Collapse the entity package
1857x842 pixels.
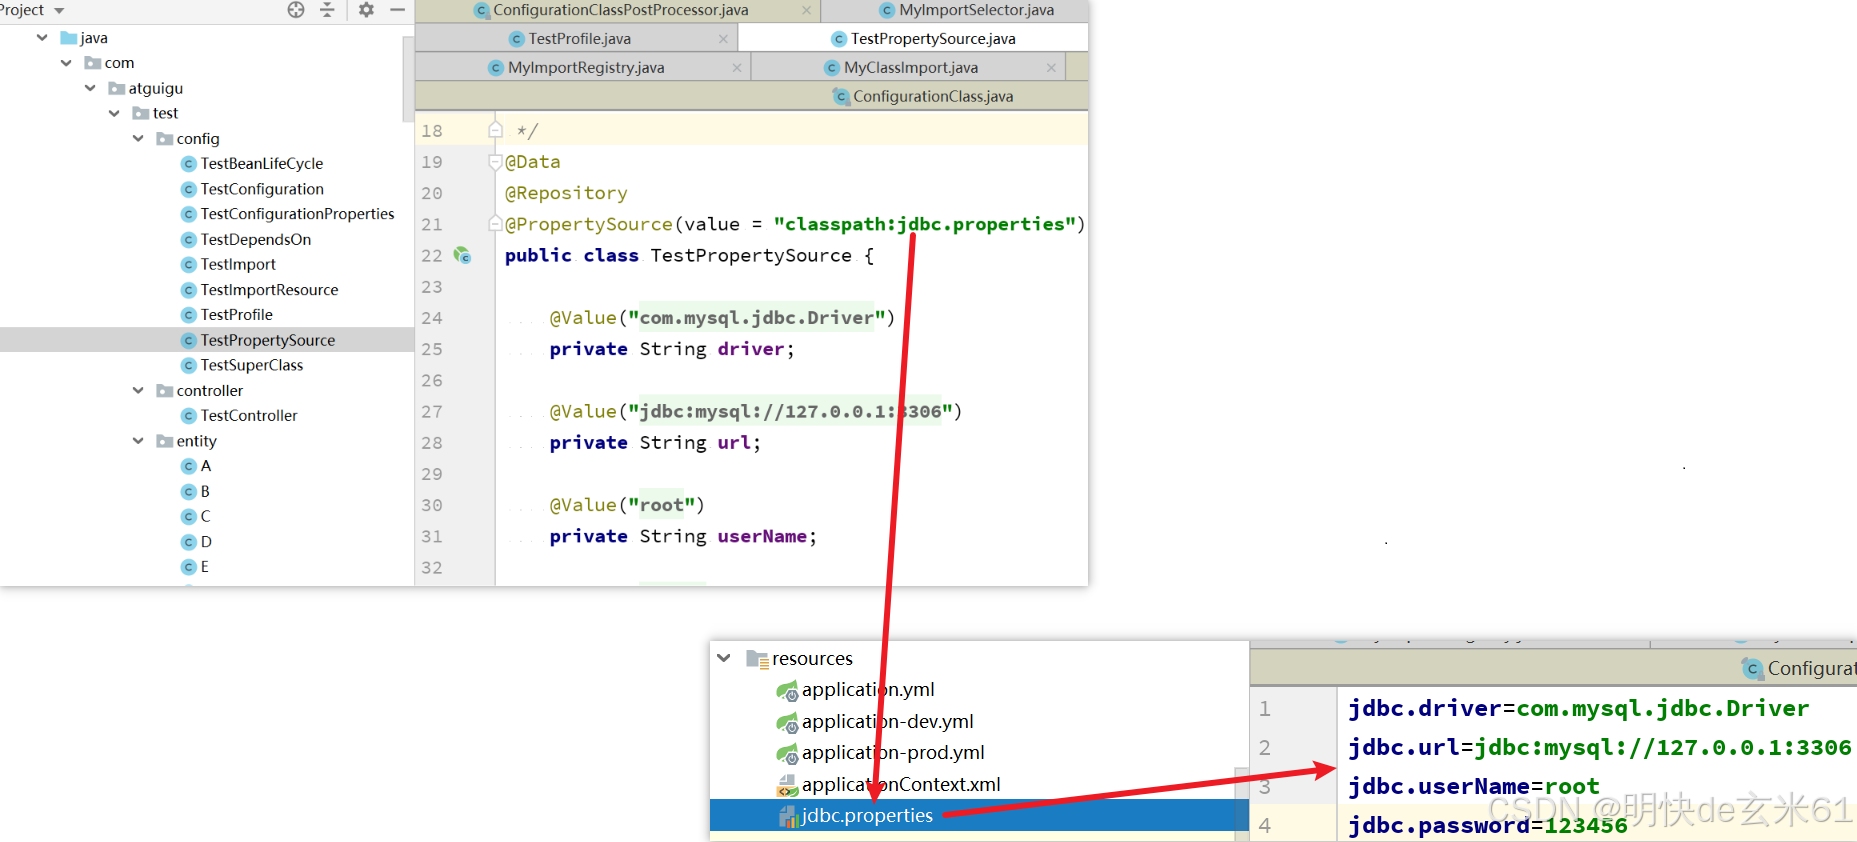point(138,441)
